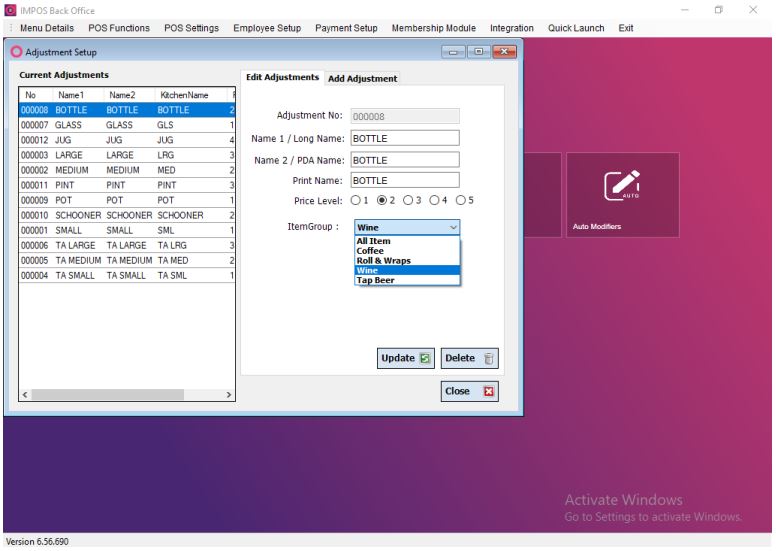Click the Delete button with trash icon
776x551 pixels.
469,358
